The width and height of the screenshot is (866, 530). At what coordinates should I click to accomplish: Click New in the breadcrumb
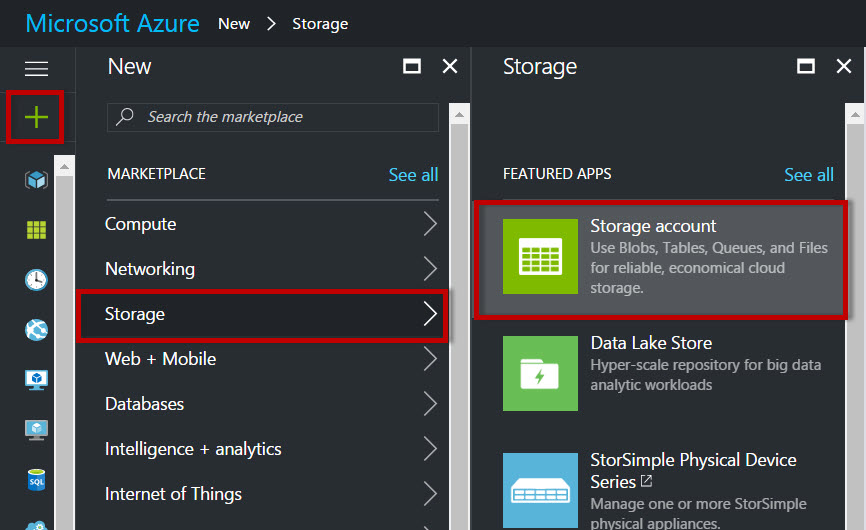click(x=234, y=24)
